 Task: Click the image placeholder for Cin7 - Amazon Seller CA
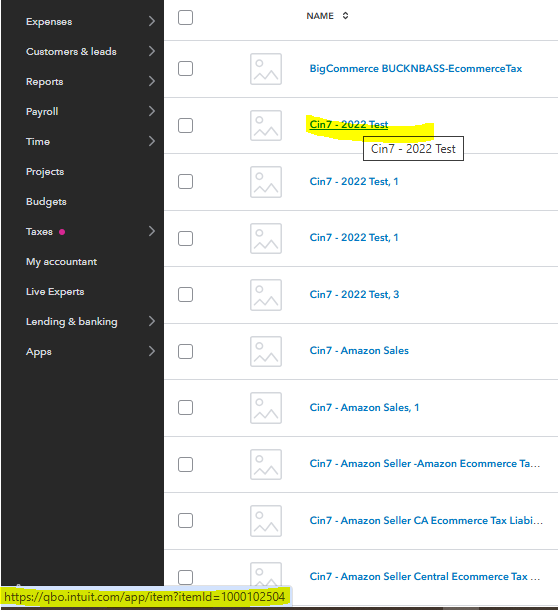(266, 521)
